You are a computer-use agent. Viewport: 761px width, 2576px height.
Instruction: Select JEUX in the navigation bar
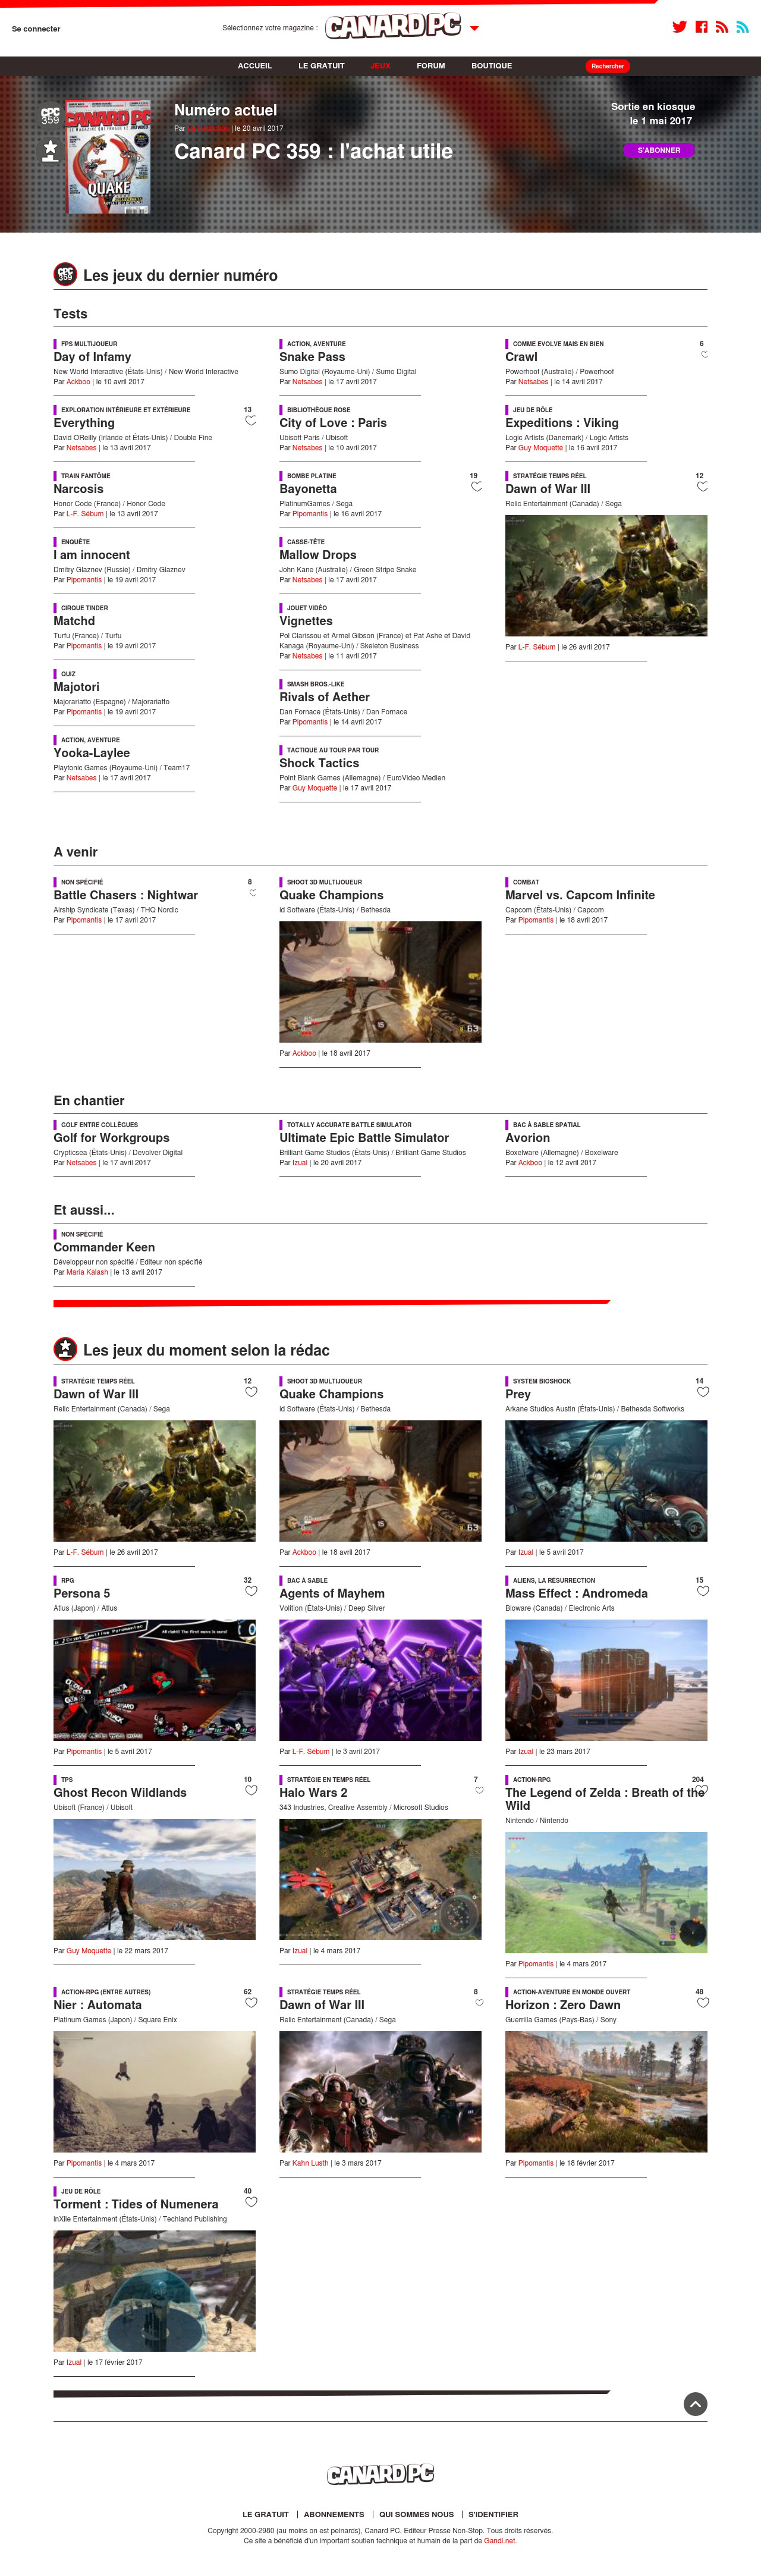[381, 66]
